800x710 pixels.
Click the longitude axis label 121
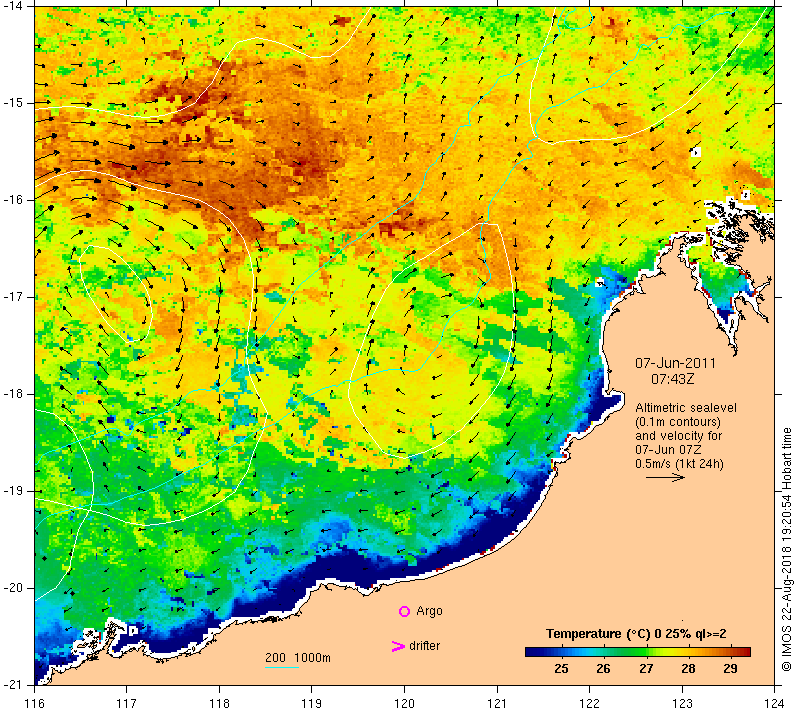[497, 703]
